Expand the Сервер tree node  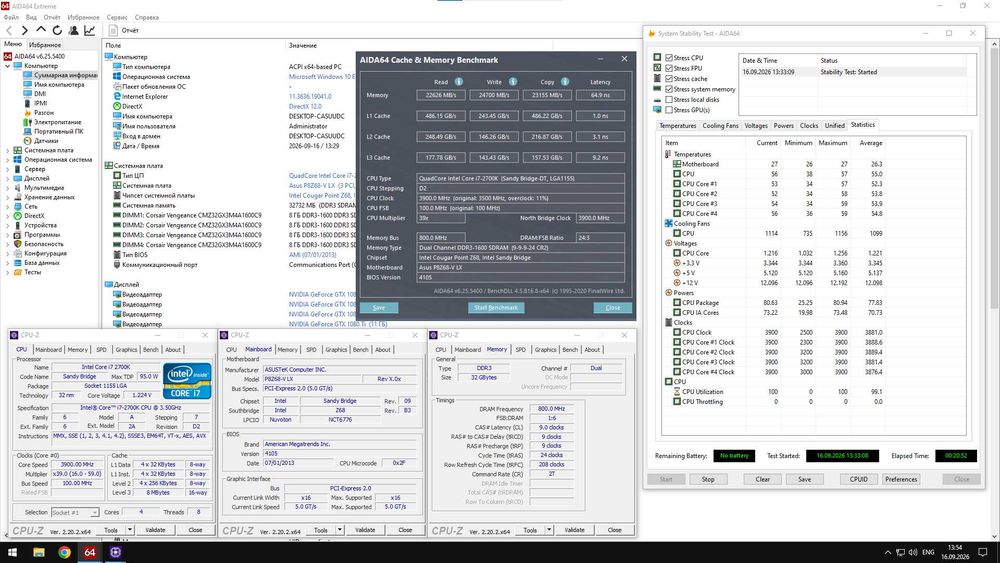[x=8, y=169]
